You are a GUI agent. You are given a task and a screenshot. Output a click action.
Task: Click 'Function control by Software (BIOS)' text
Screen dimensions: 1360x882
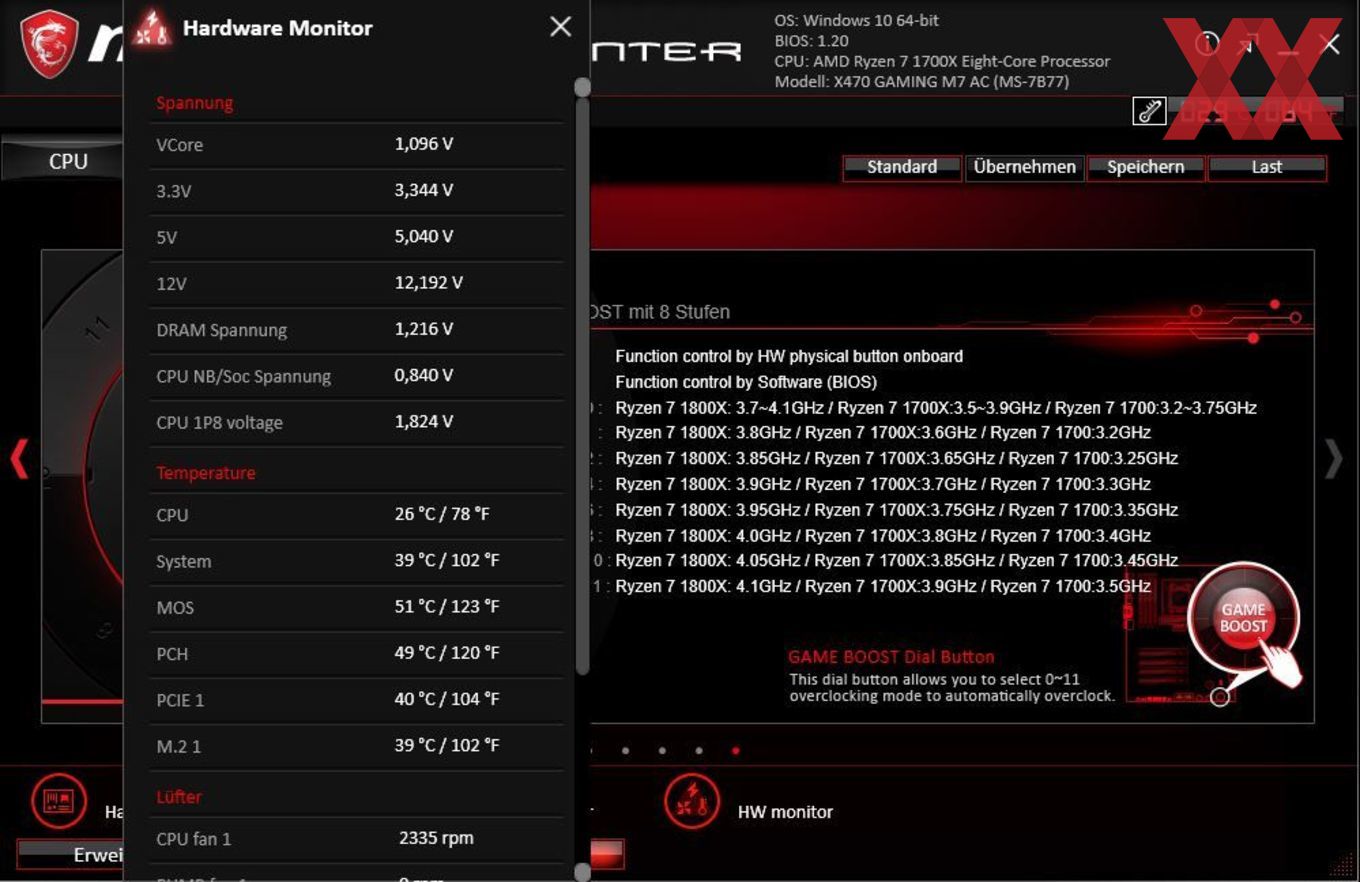746,382
